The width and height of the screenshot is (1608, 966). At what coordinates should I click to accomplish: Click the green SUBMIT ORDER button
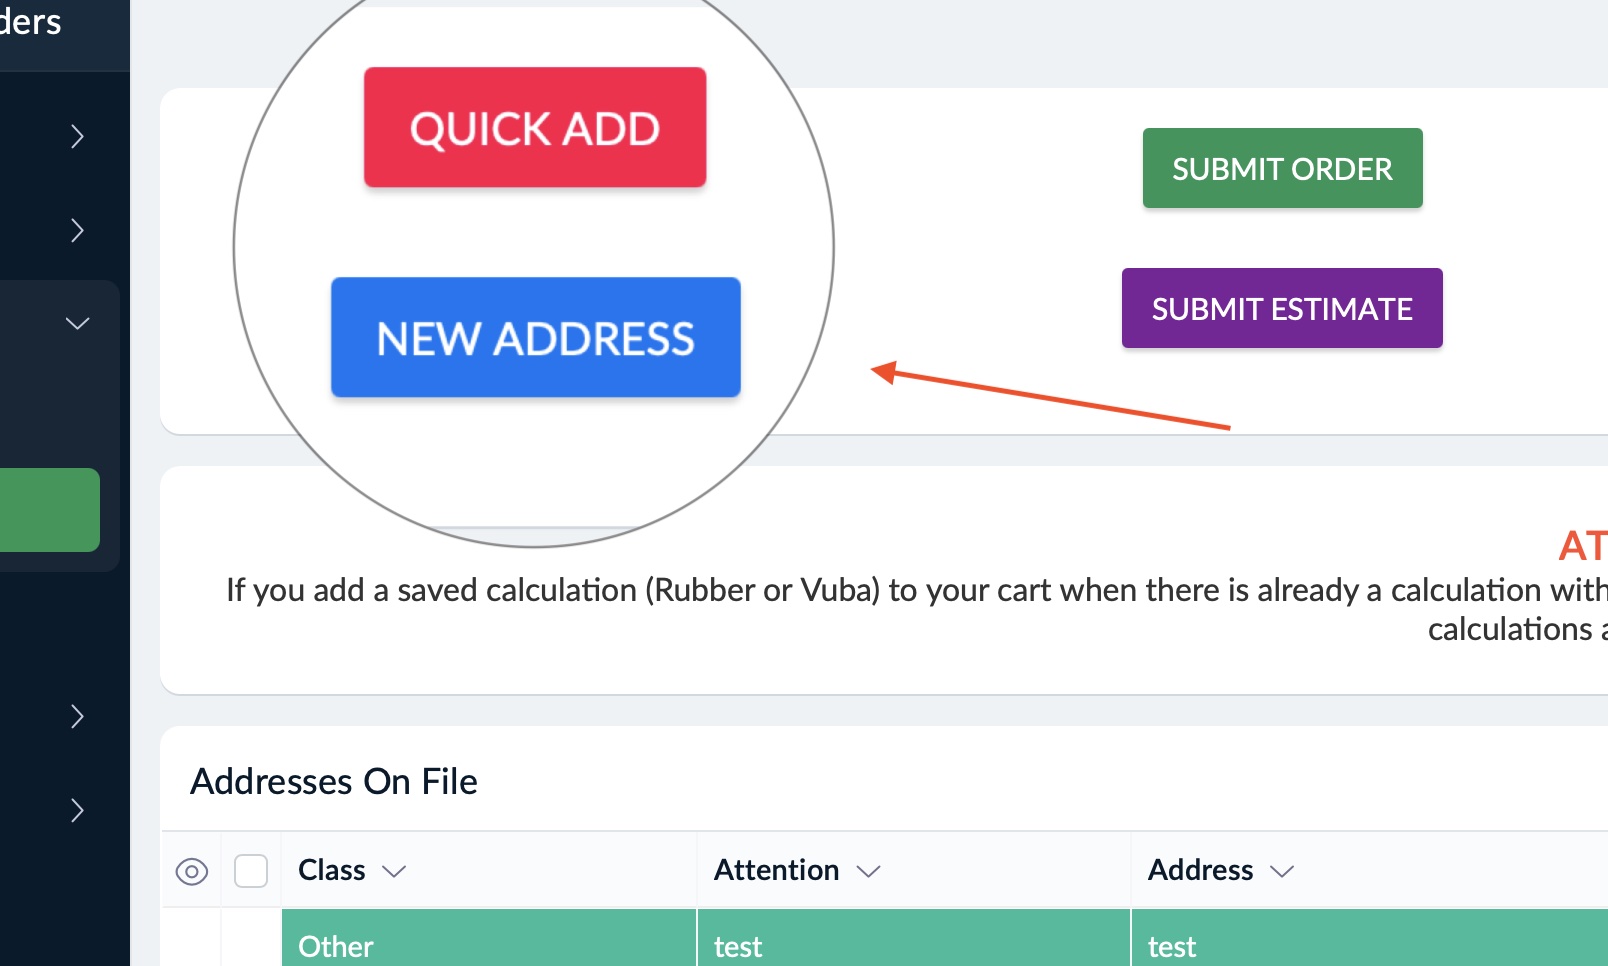(x=1282, y=169)
